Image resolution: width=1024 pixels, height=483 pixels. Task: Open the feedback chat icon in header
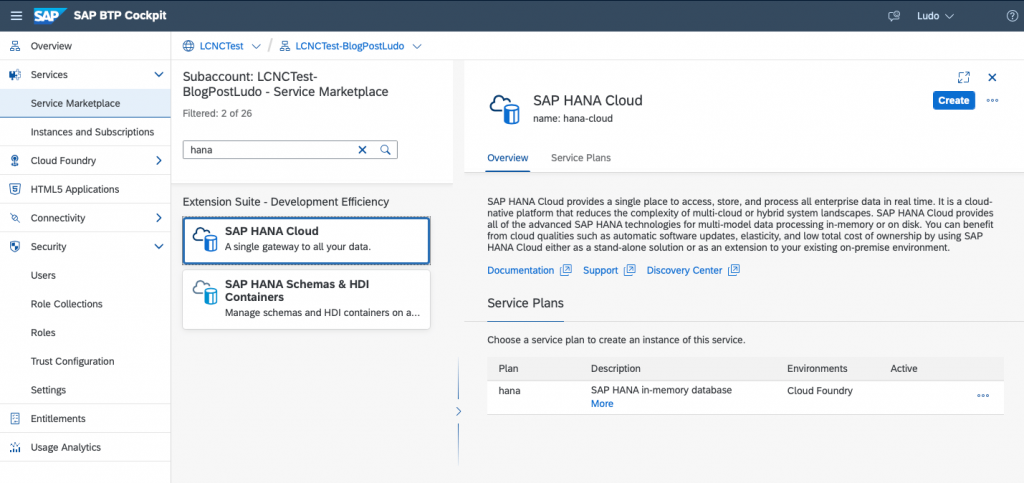tap(894, 16)
